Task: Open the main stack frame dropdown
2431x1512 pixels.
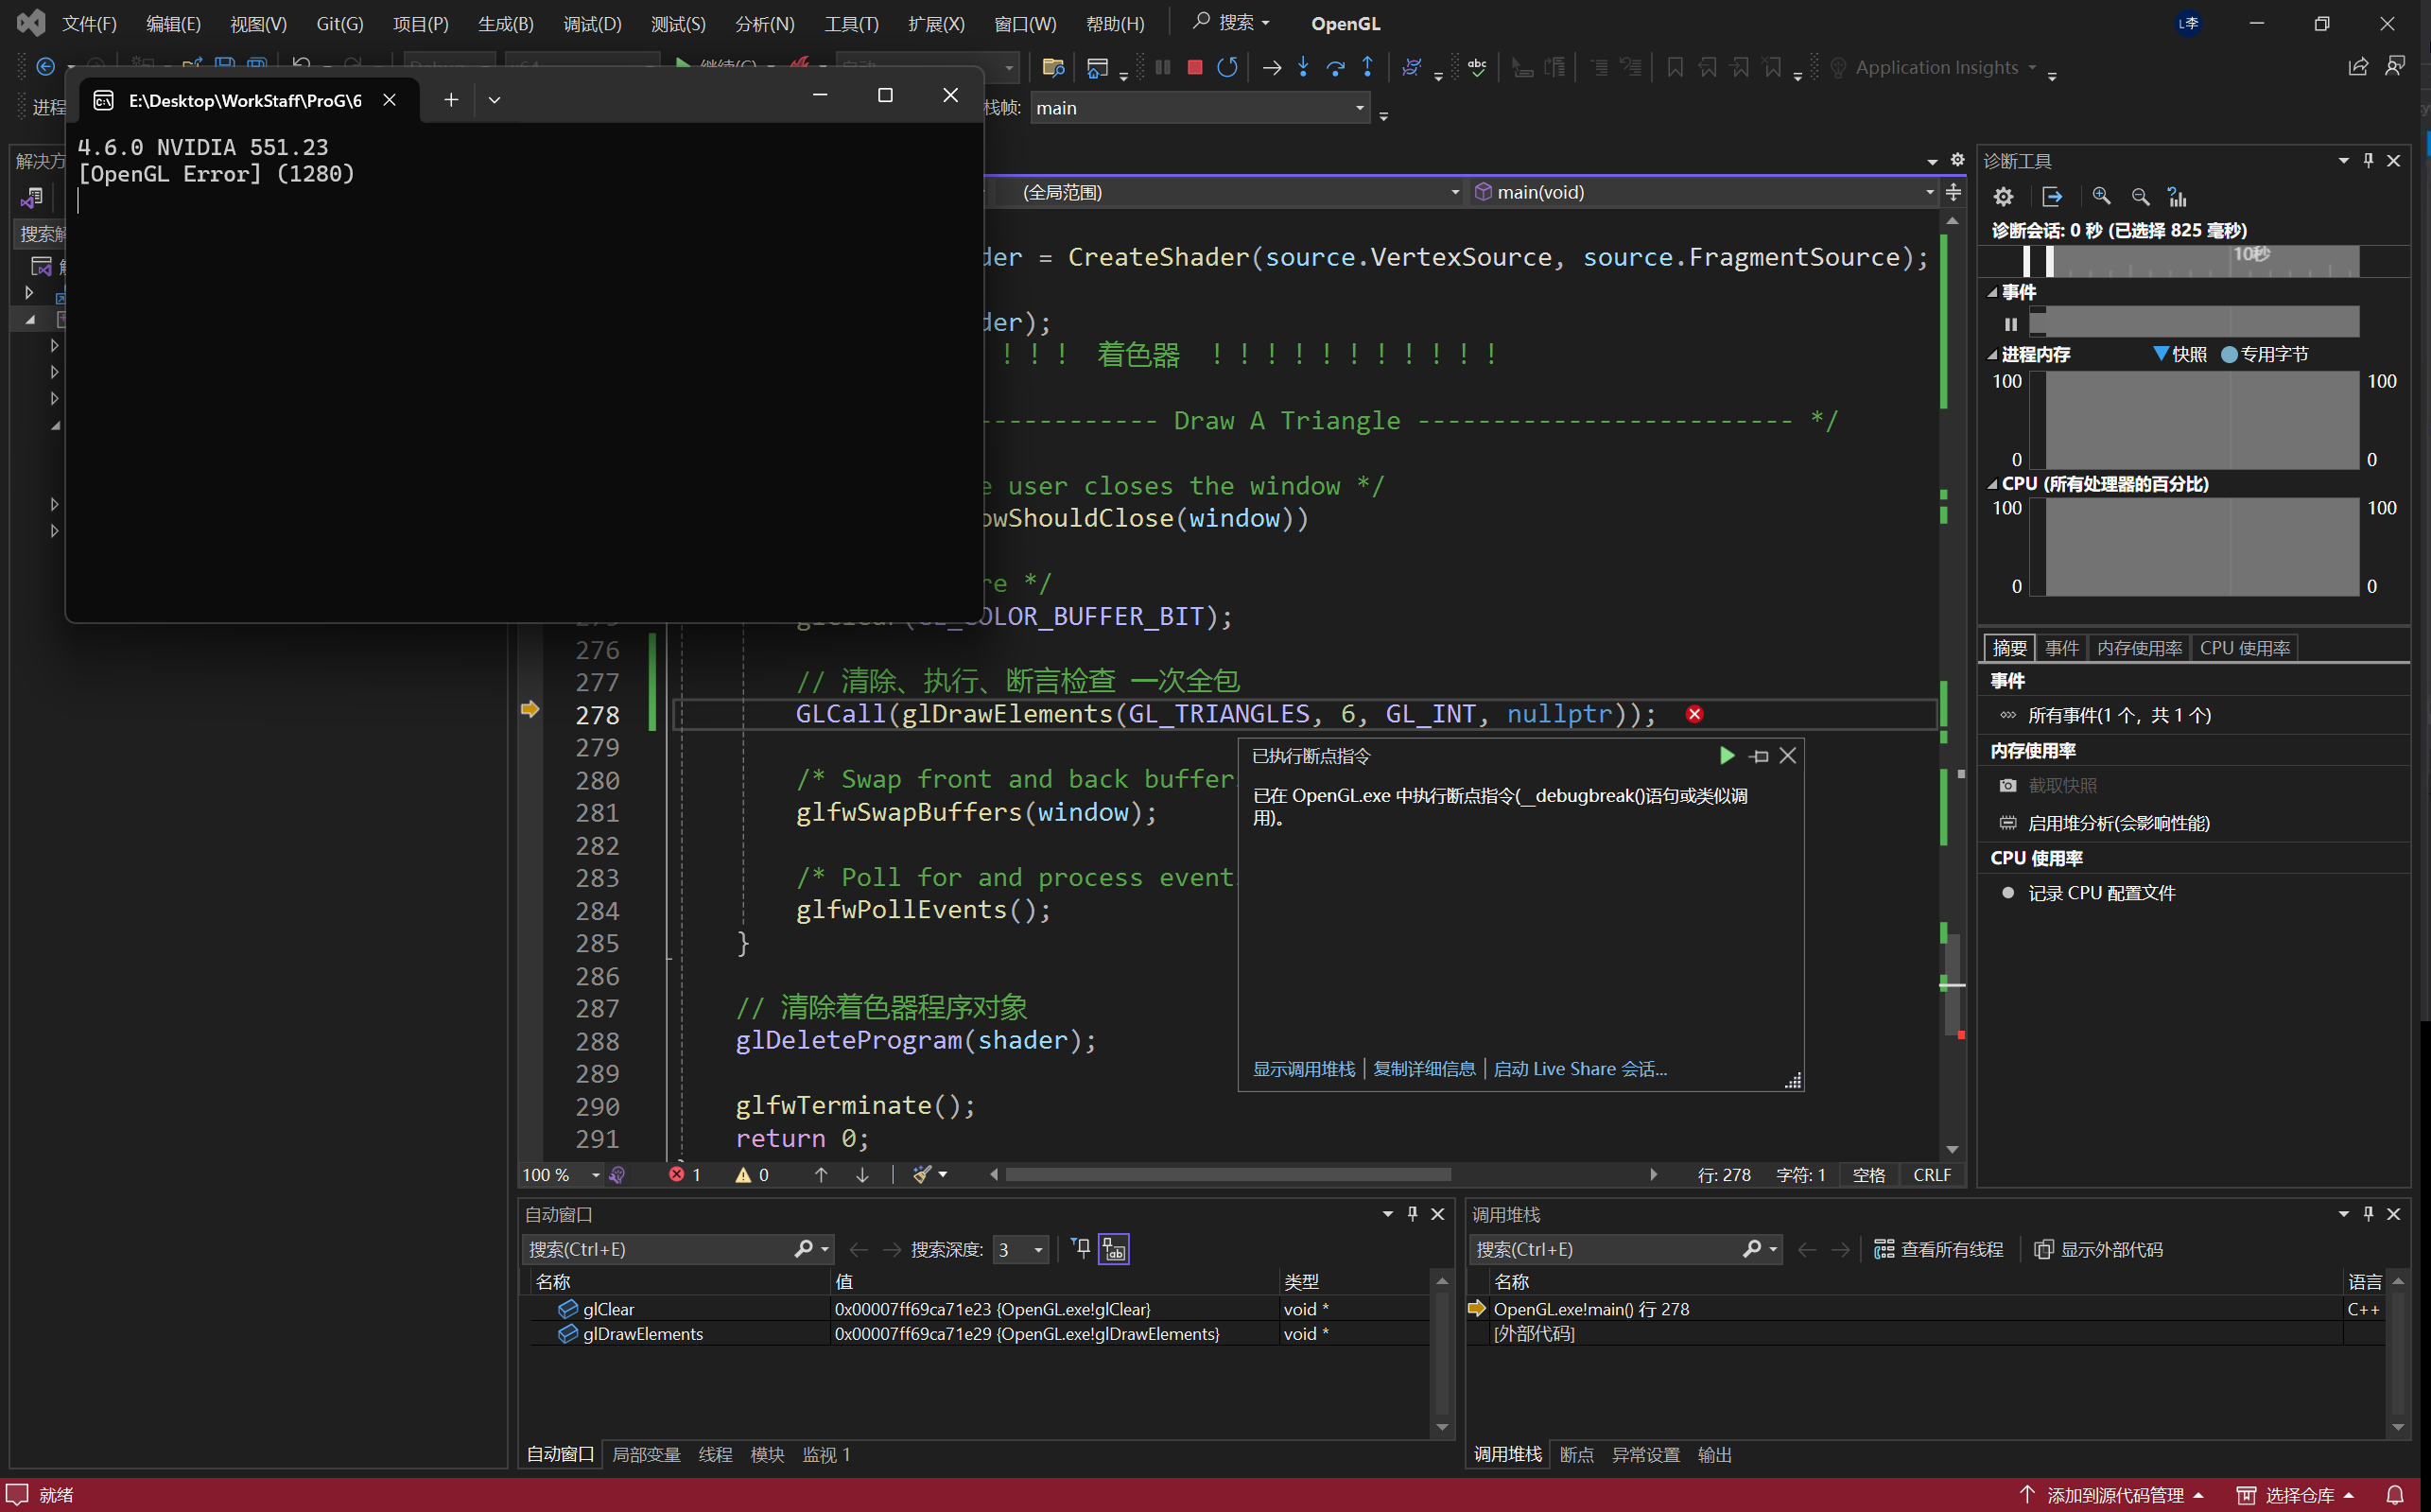Action: [x=1360, y=108]
